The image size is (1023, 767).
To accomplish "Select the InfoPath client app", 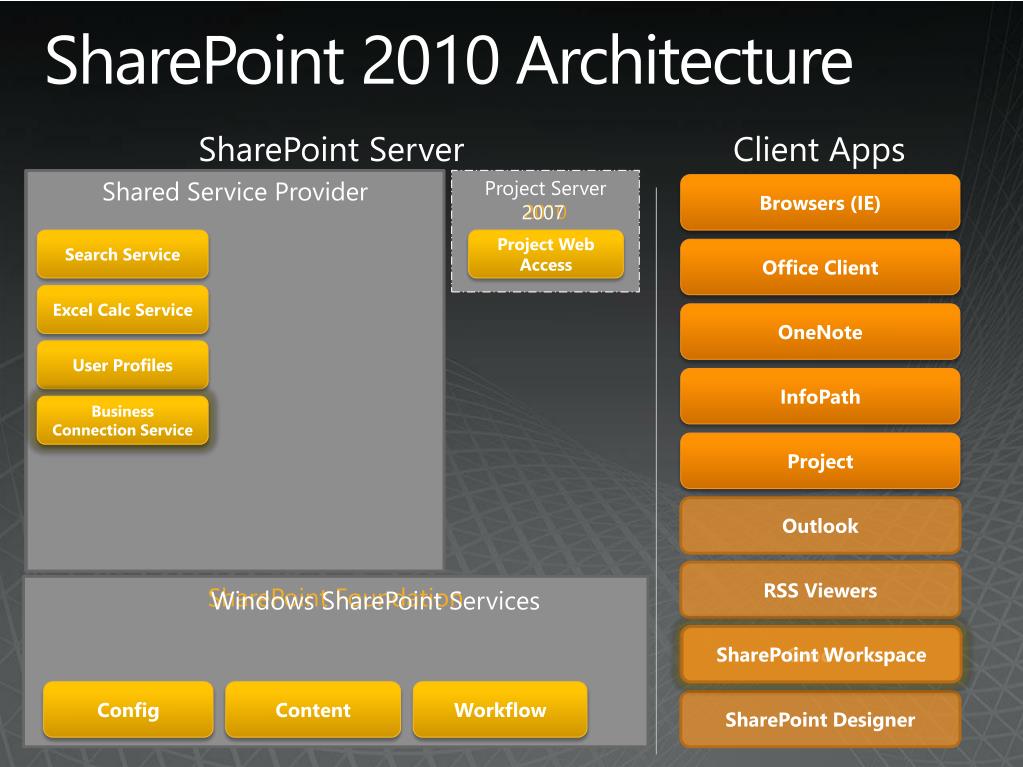I will 820,397.
